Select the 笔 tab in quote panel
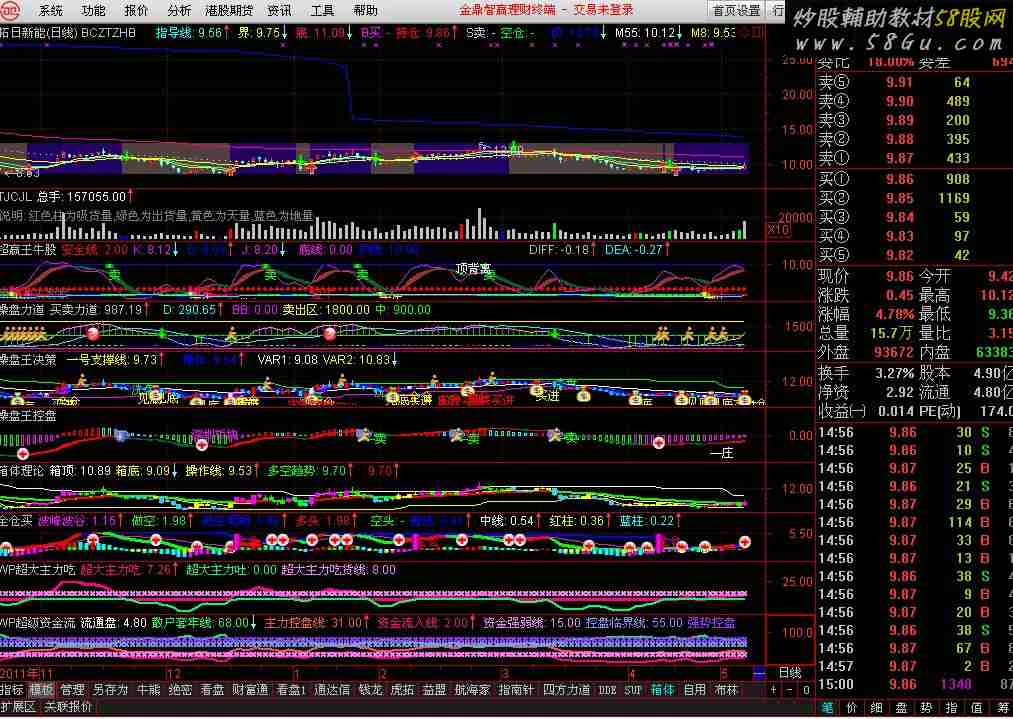Viewport: 1013px width, 719px height. point(827,709)
